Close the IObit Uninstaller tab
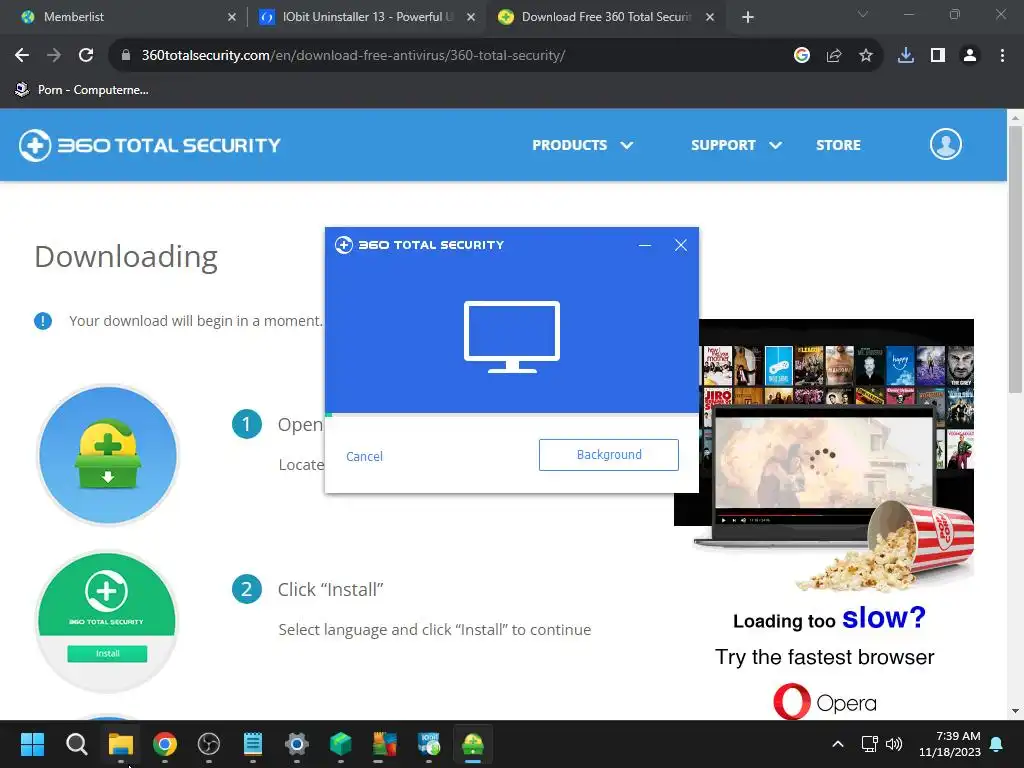Viewport: 1024px width, 768px height. point(471,17)
